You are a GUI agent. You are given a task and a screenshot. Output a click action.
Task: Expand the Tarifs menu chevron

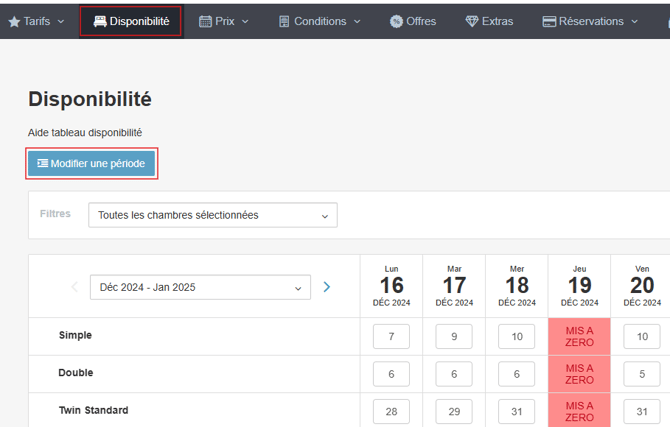[61, 21]
